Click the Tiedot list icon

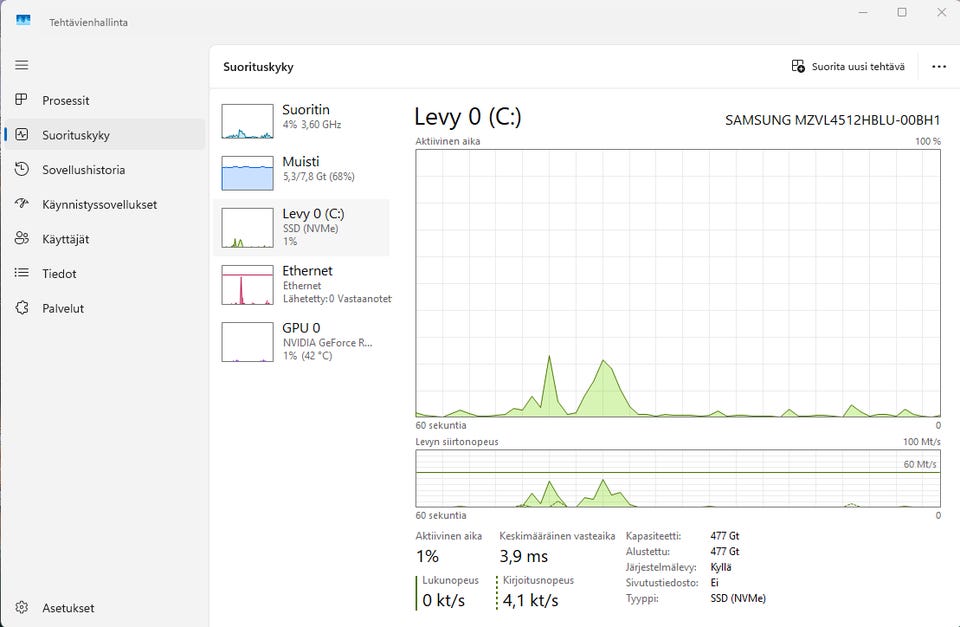pyautogui.click(x=21, y=272)
